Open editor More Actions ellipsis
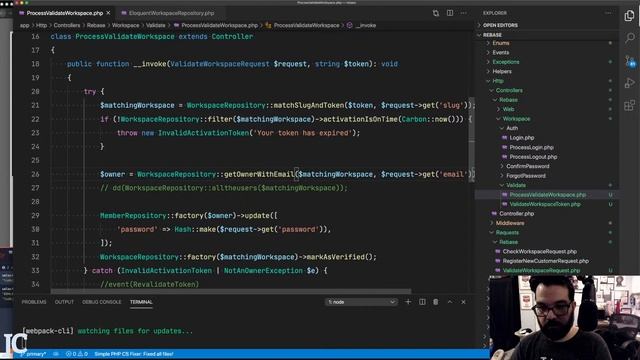640x360 pixels. point(463,13)
